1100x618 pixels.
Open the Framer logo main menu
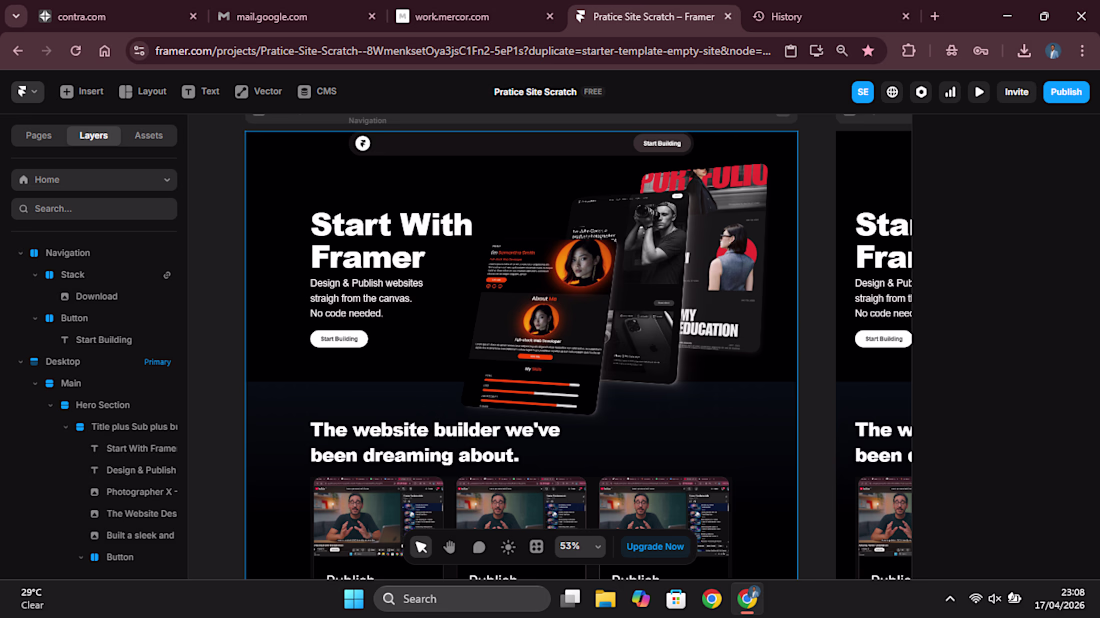tap(27, 92)
